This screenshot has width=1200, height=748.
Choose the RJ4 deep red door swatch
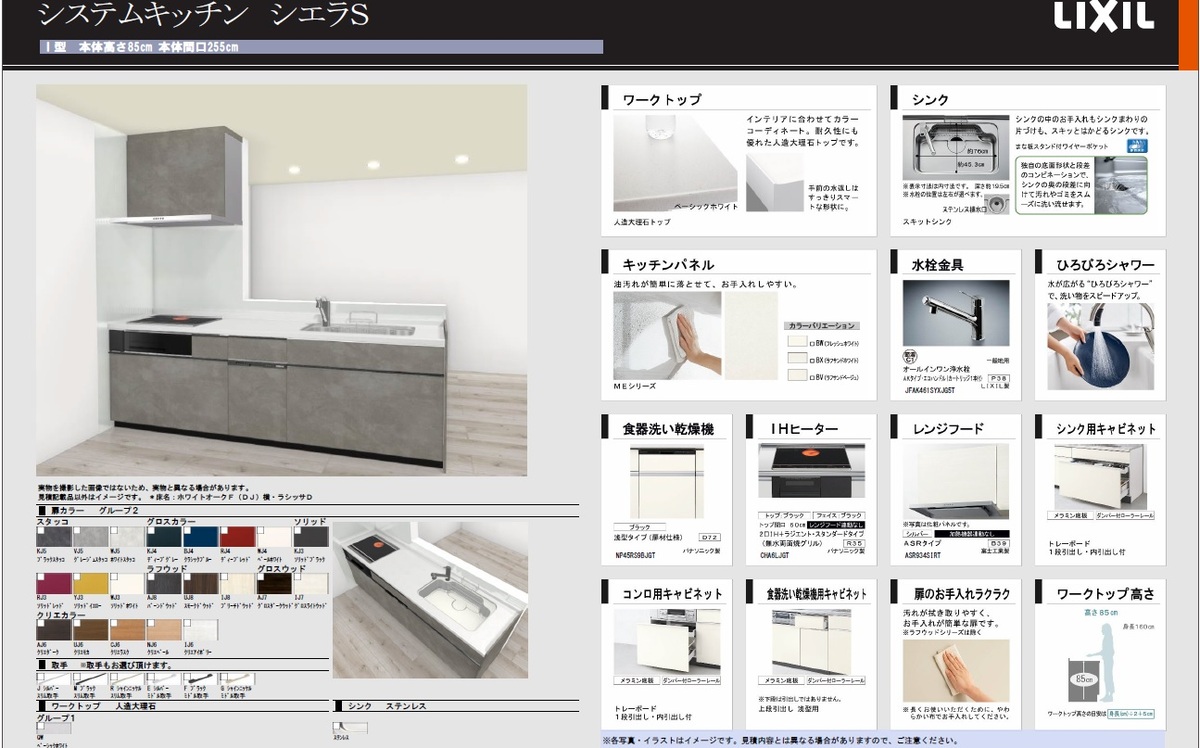(x=236, y=537)
